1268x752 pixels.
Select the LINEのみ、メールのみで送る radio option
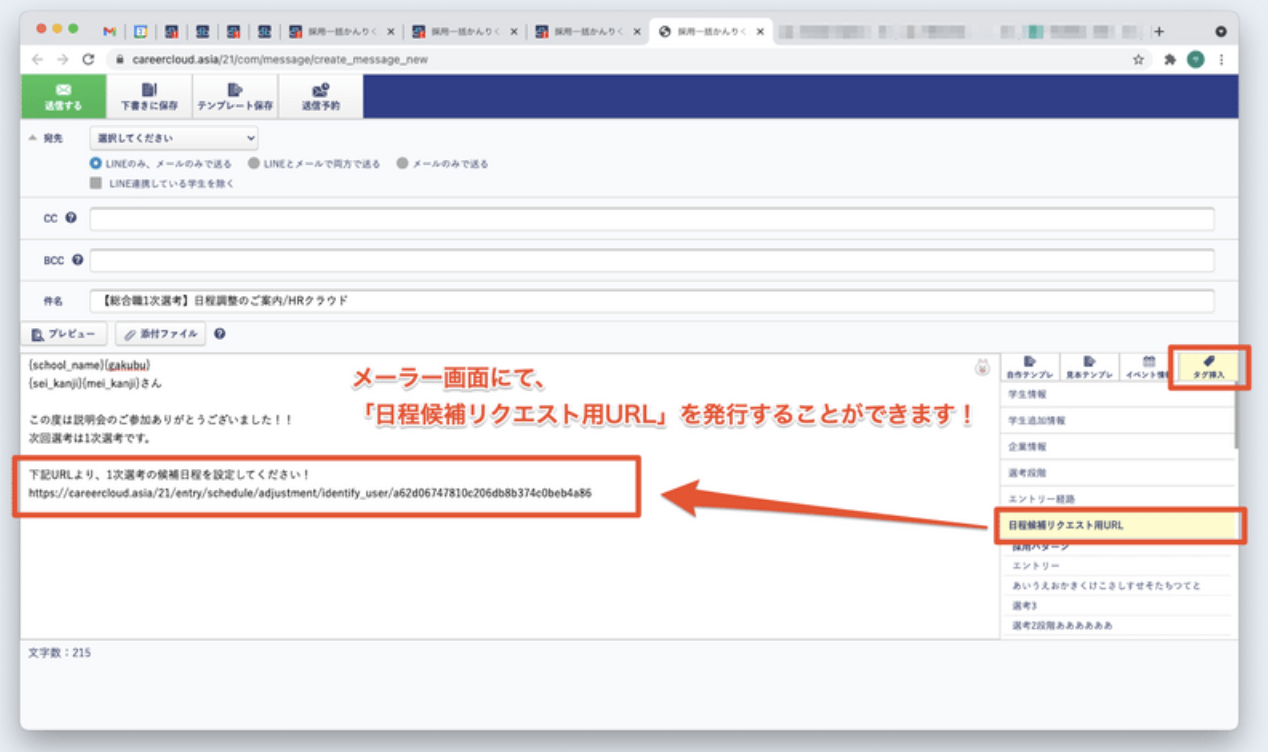(96, 163)
